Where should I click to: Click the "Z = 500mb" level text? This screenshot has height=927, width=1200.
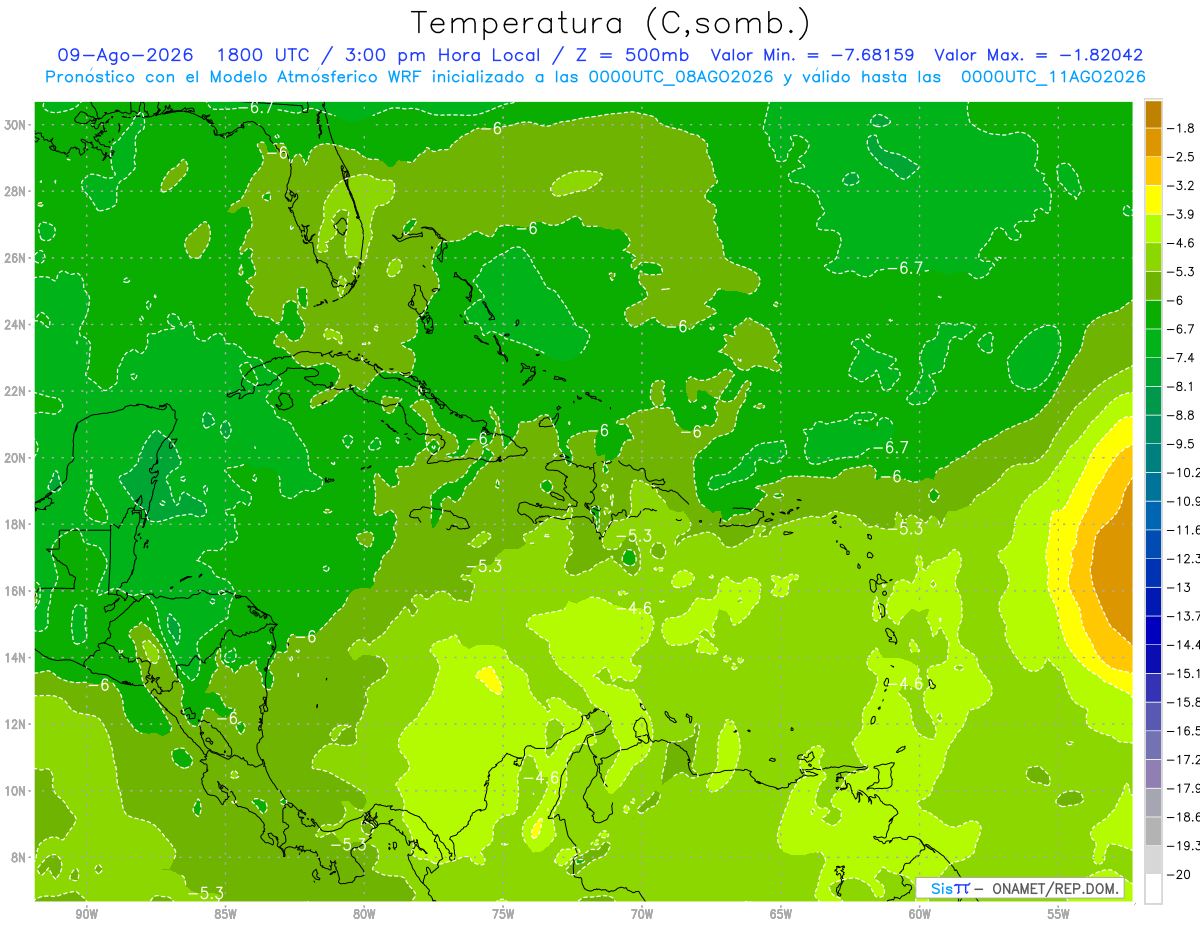tap(631, 56)
